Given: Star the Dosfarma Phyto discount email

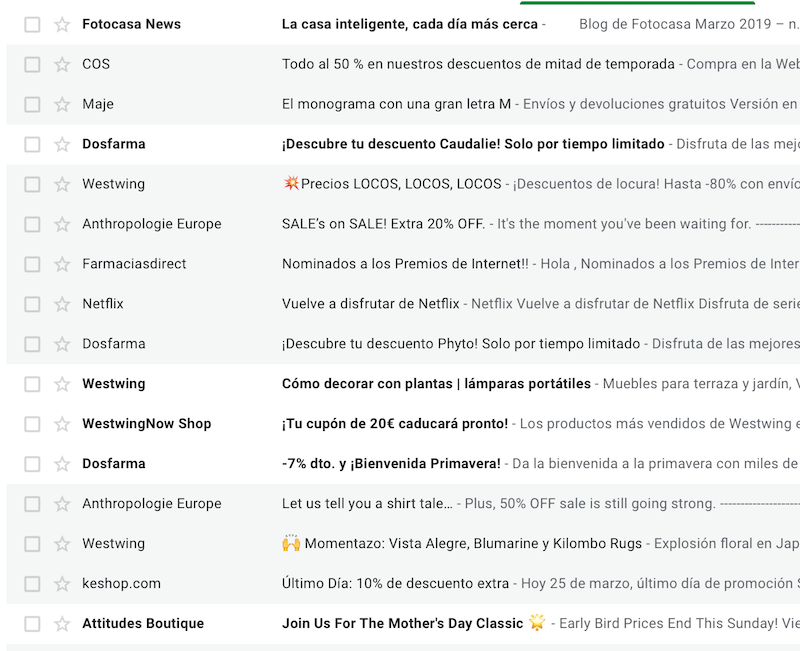Looking at the screenshot, I should [x=62, y=344].
